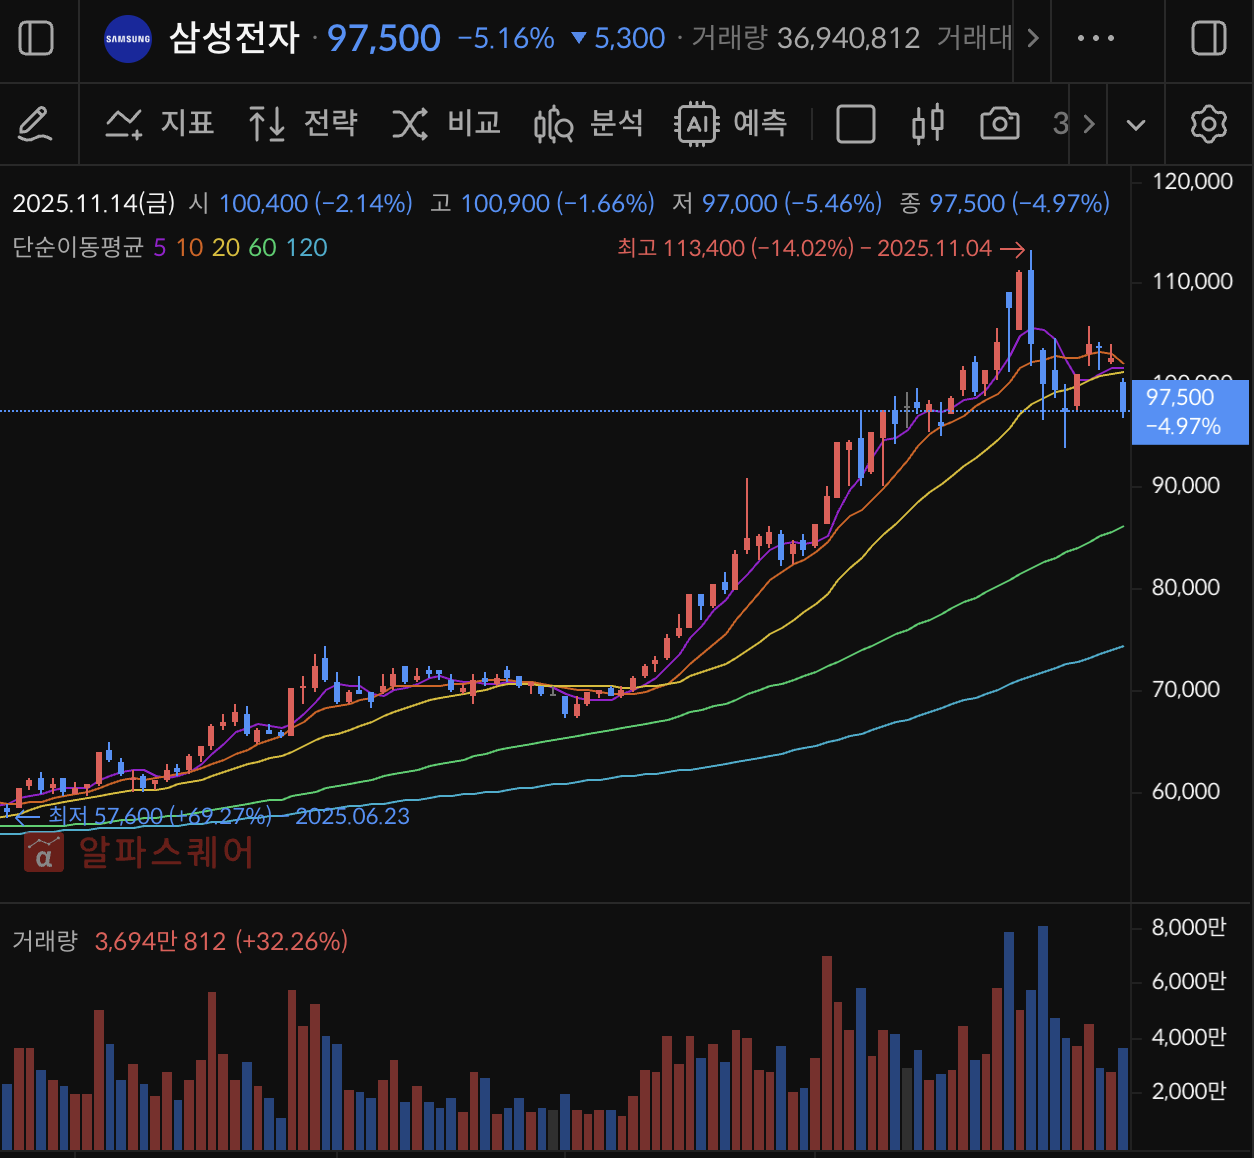Click the 삼성전자 stock name
1254x1158 pixels.
[234, 38]
